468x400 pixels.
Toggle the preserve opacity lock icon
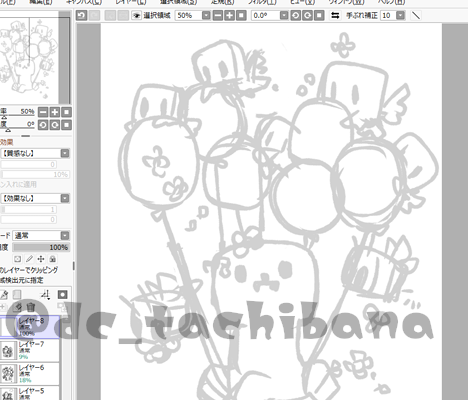[18, 259]
